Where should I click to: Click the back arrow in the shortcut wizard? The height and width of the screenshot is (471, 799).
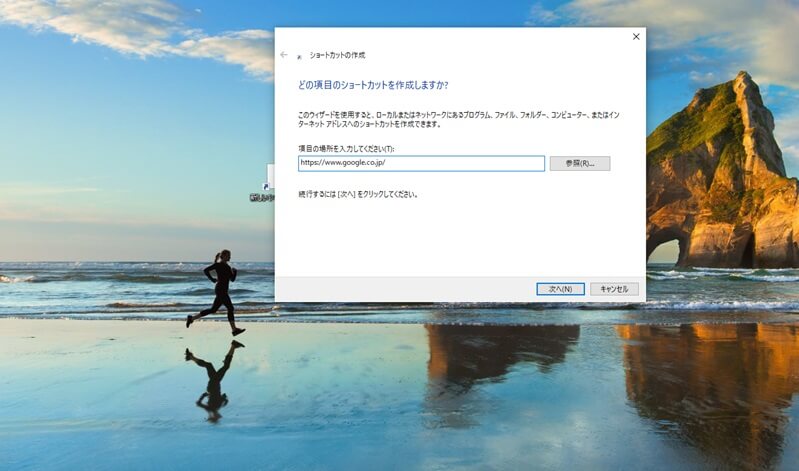(x=284, y=55)
